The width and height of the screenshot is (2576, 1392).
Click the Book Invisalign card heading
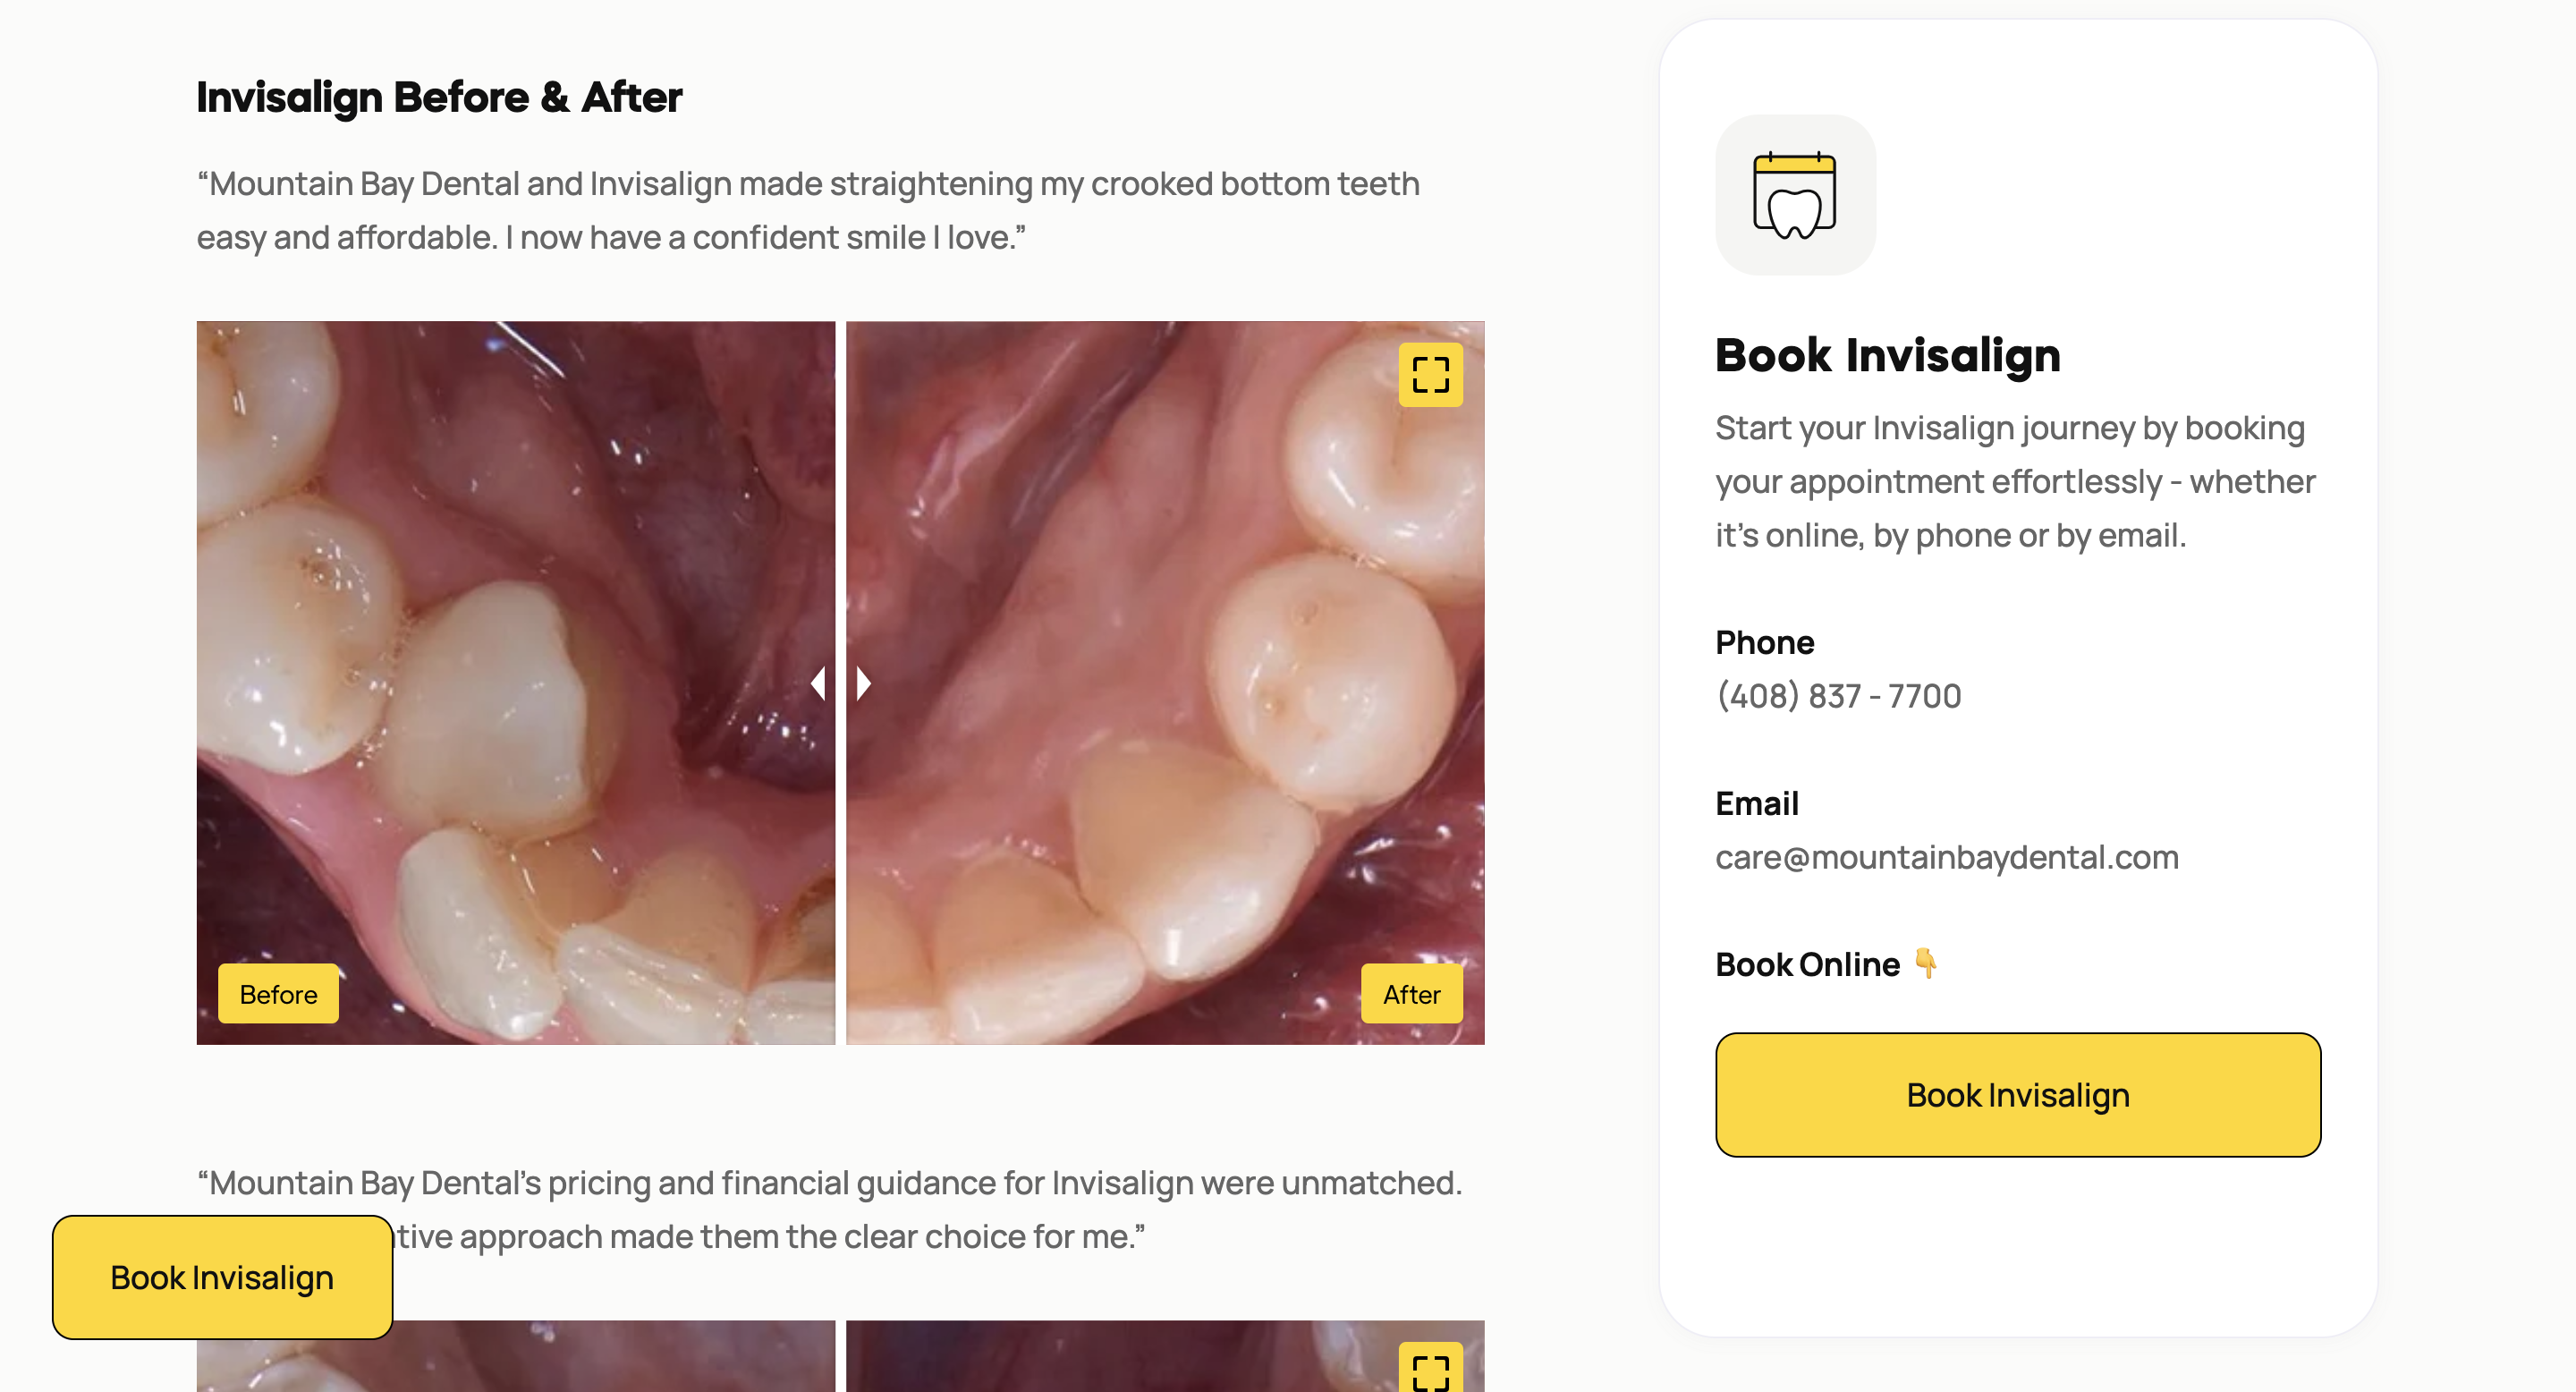1888,355
